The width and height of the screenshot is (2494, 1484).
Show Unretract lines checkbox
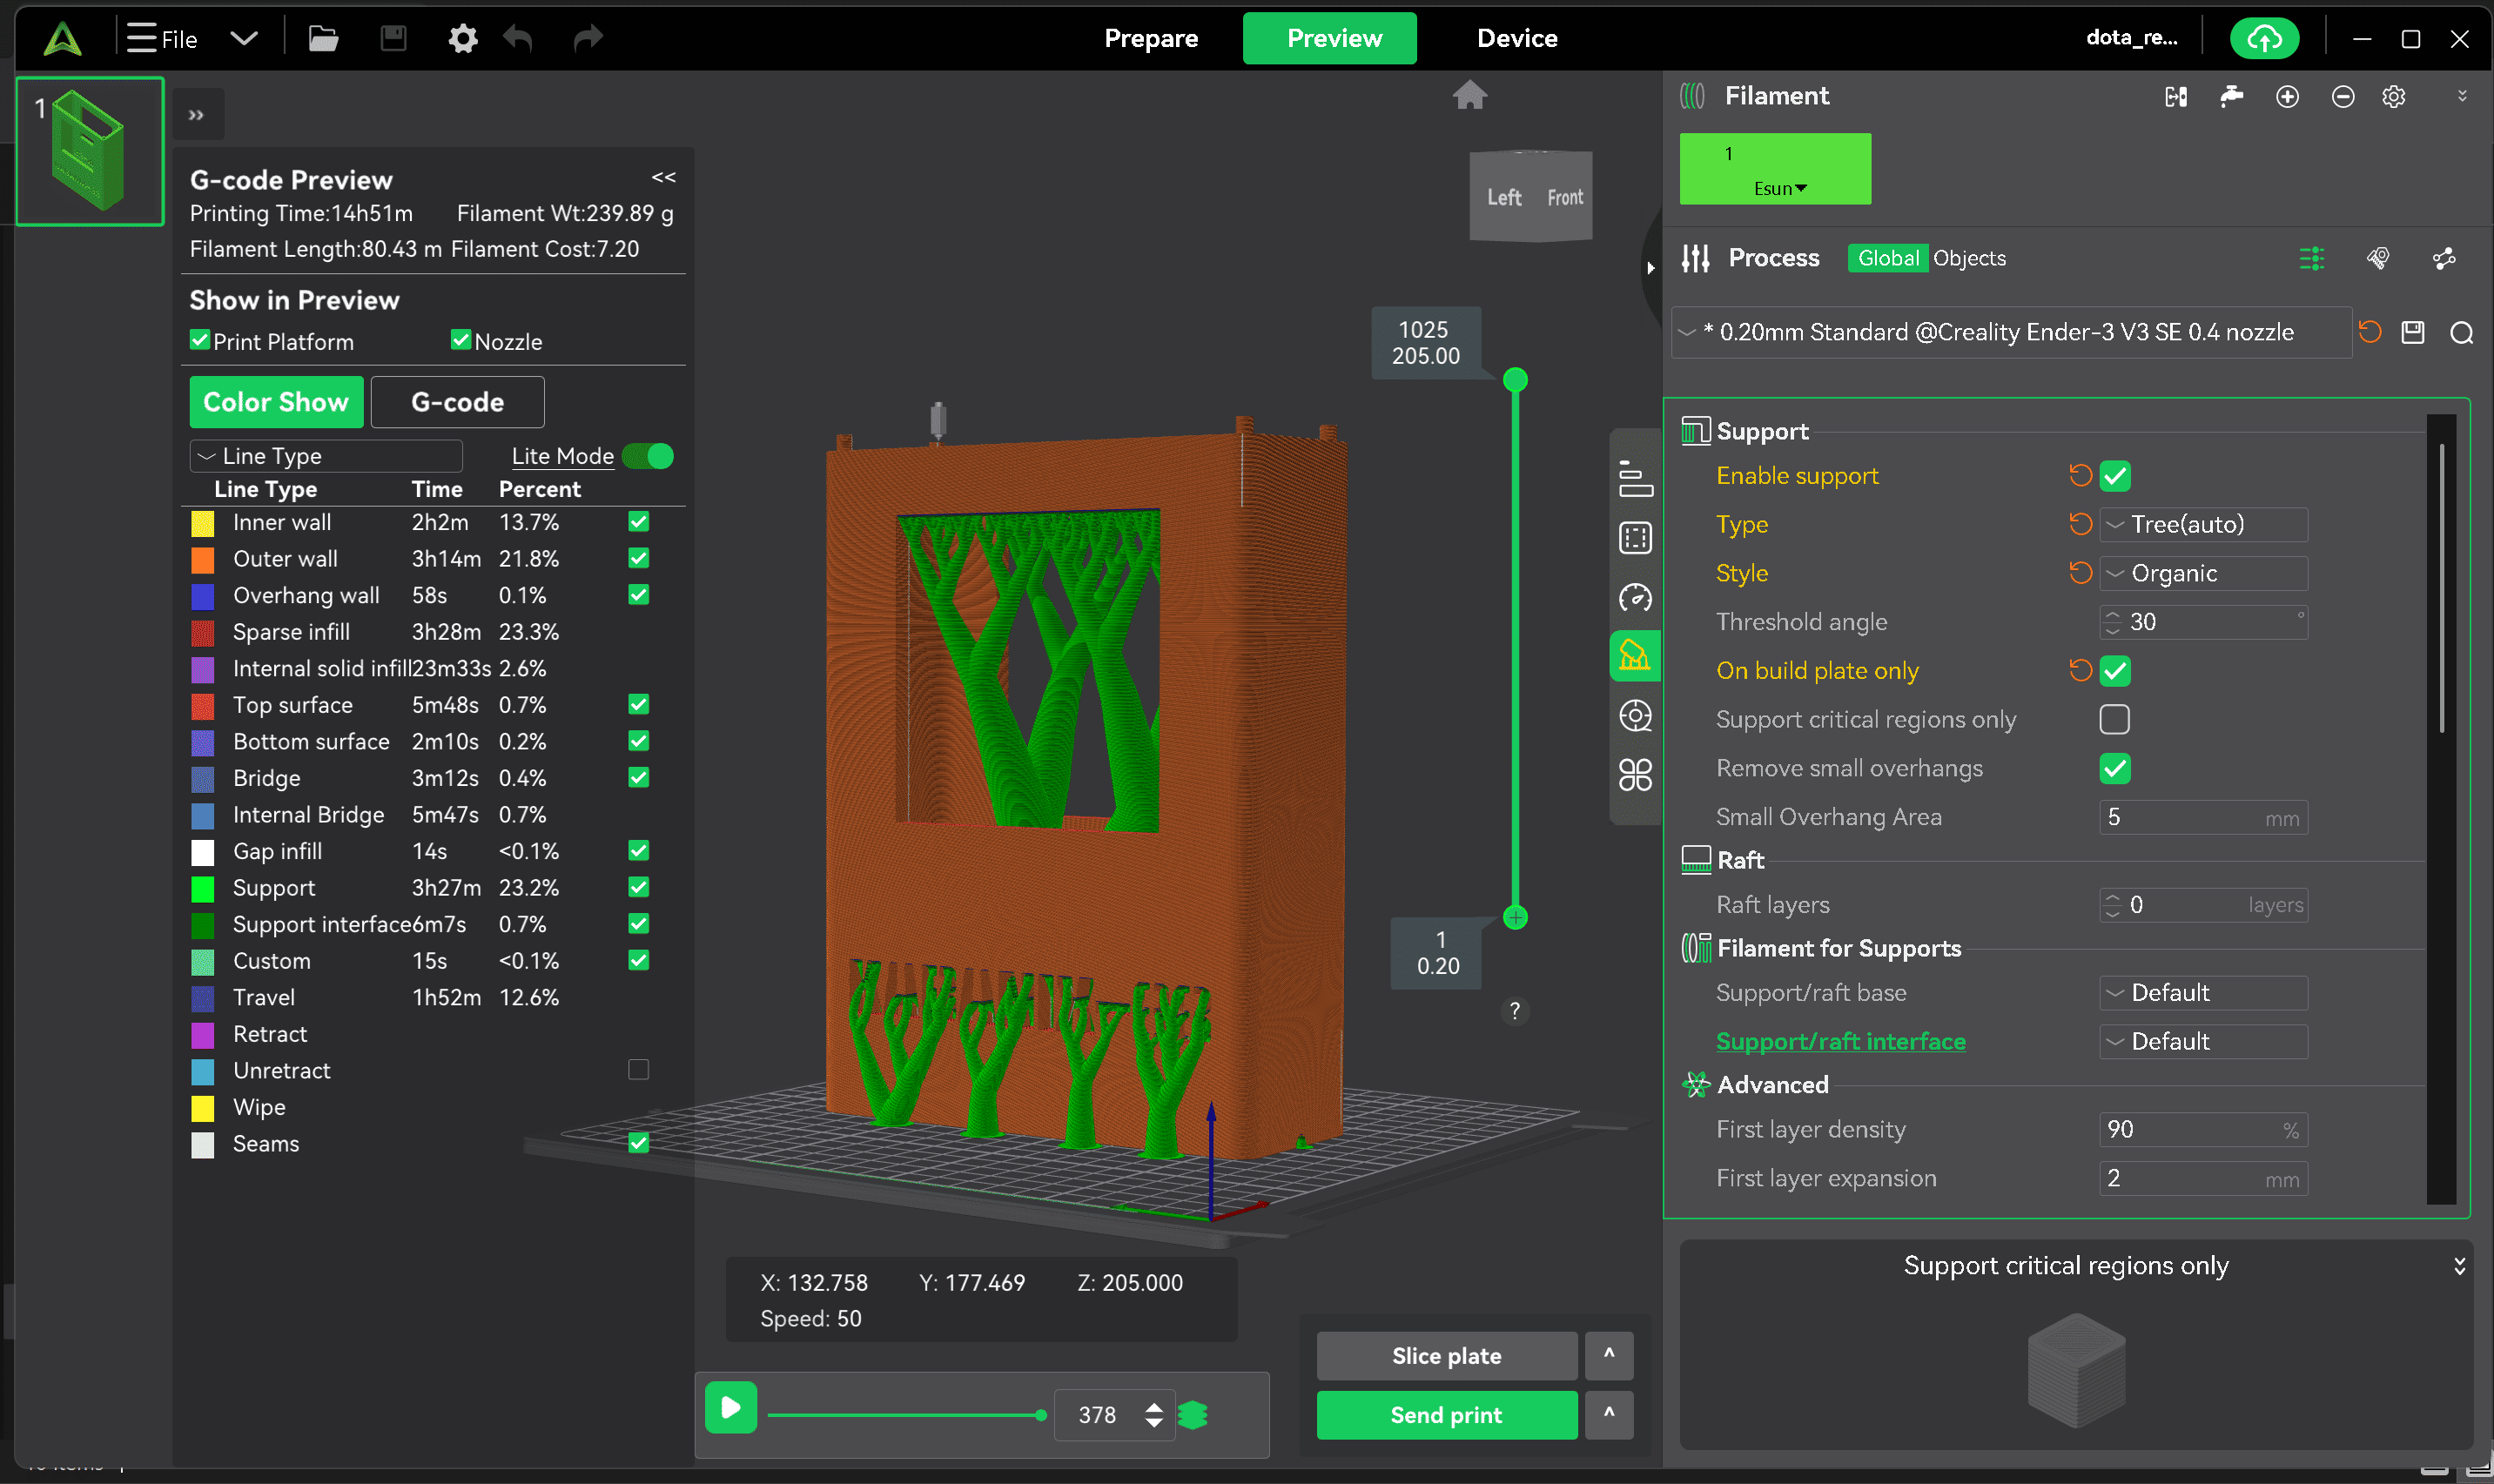(x=638, y=1070)
